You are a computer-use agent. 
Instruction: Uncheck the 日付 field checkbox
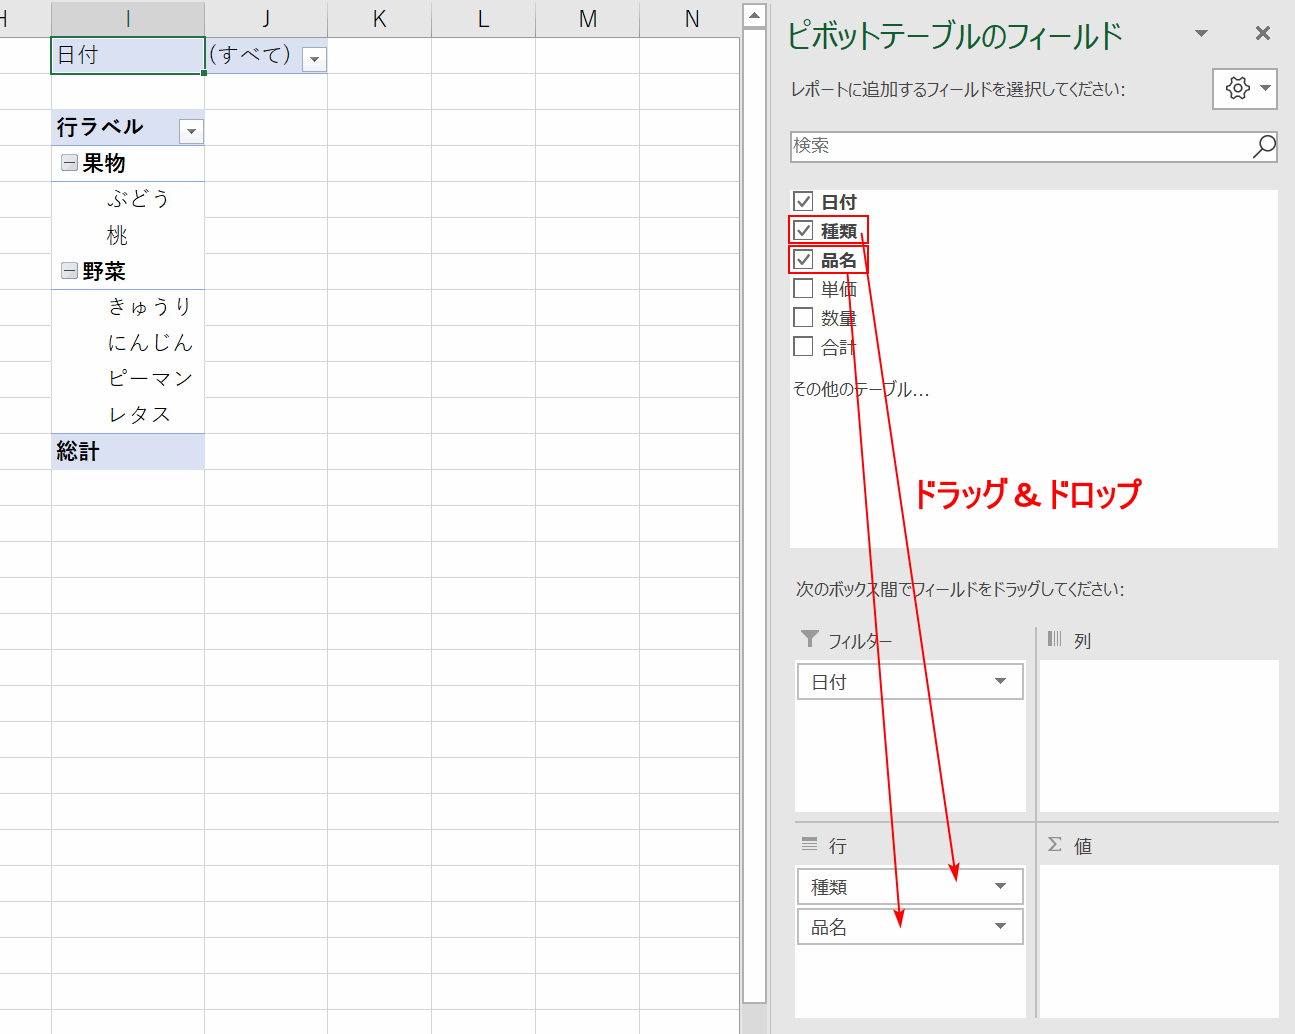click(803, 201)
